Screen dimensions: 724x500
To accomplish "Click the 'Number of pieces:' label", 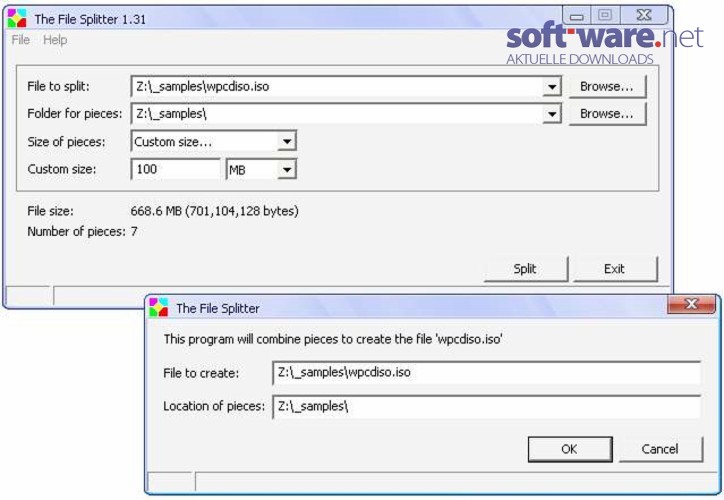I will (x=76, y=231).
